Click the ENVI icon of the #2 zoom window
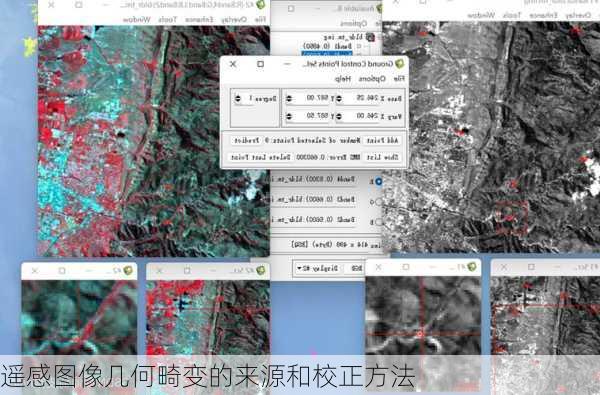600x395 pixels. tap(128, 271)
